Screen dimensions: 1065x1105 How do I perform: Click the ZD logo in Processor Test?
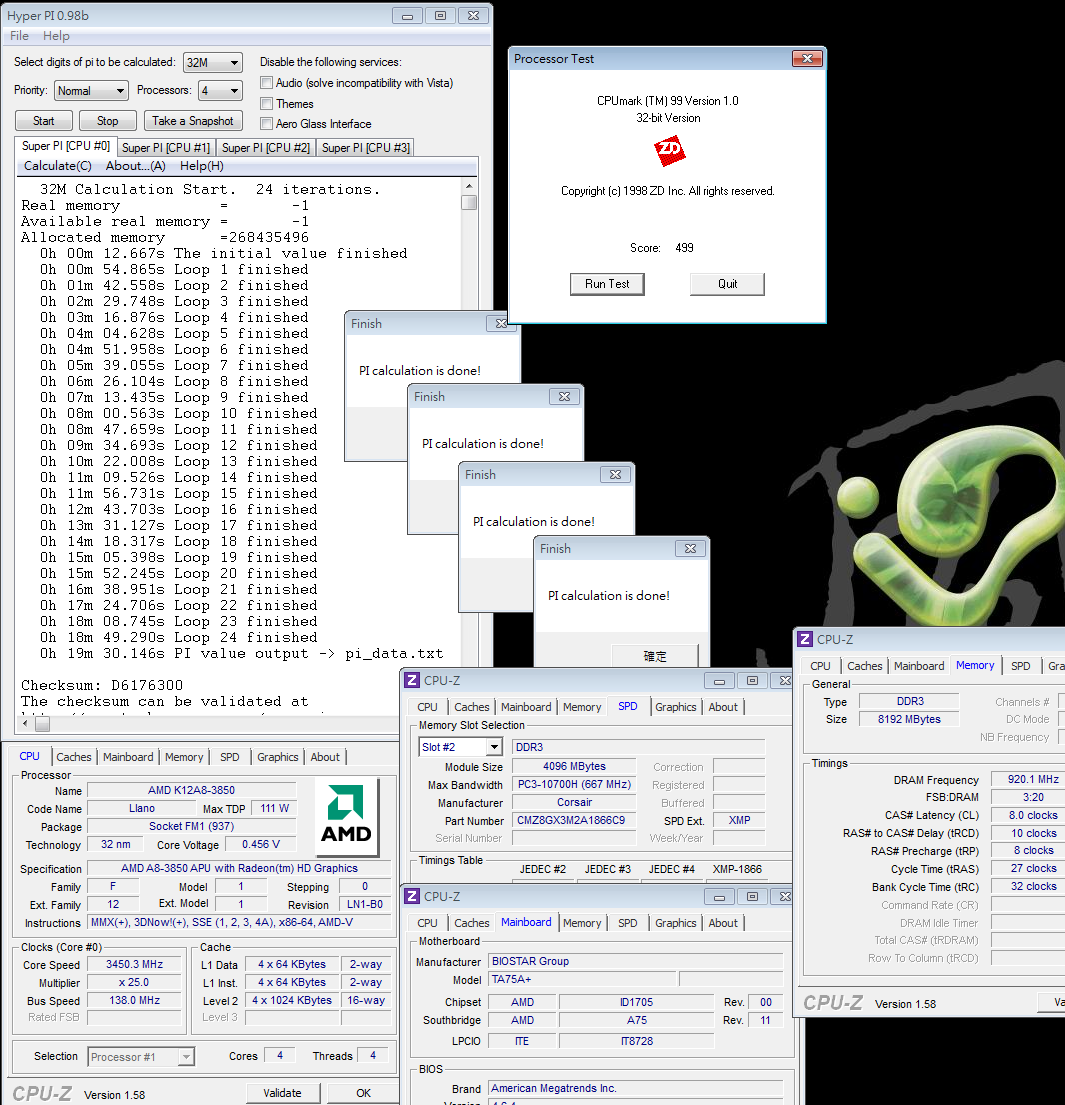pyautogui.click(x=669, y=150)
